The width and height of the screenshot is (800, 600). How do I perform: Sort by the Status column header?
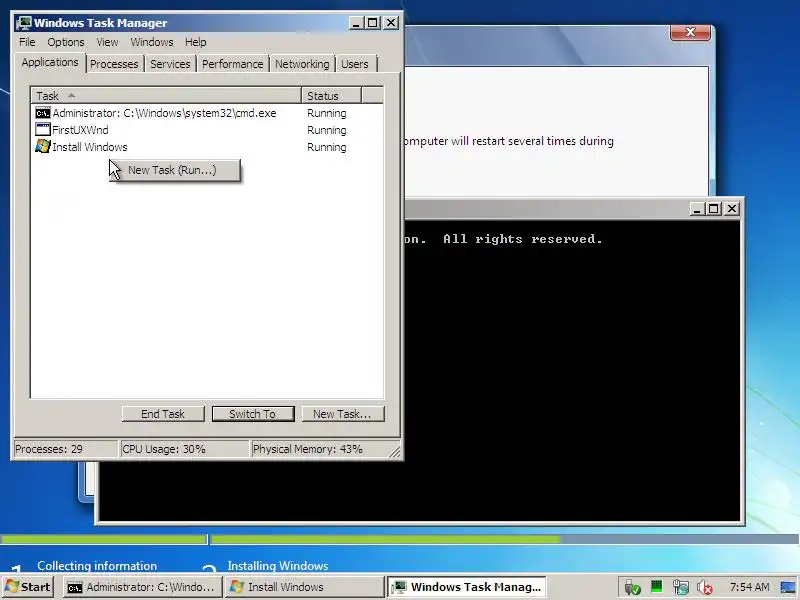pos(331,95)
